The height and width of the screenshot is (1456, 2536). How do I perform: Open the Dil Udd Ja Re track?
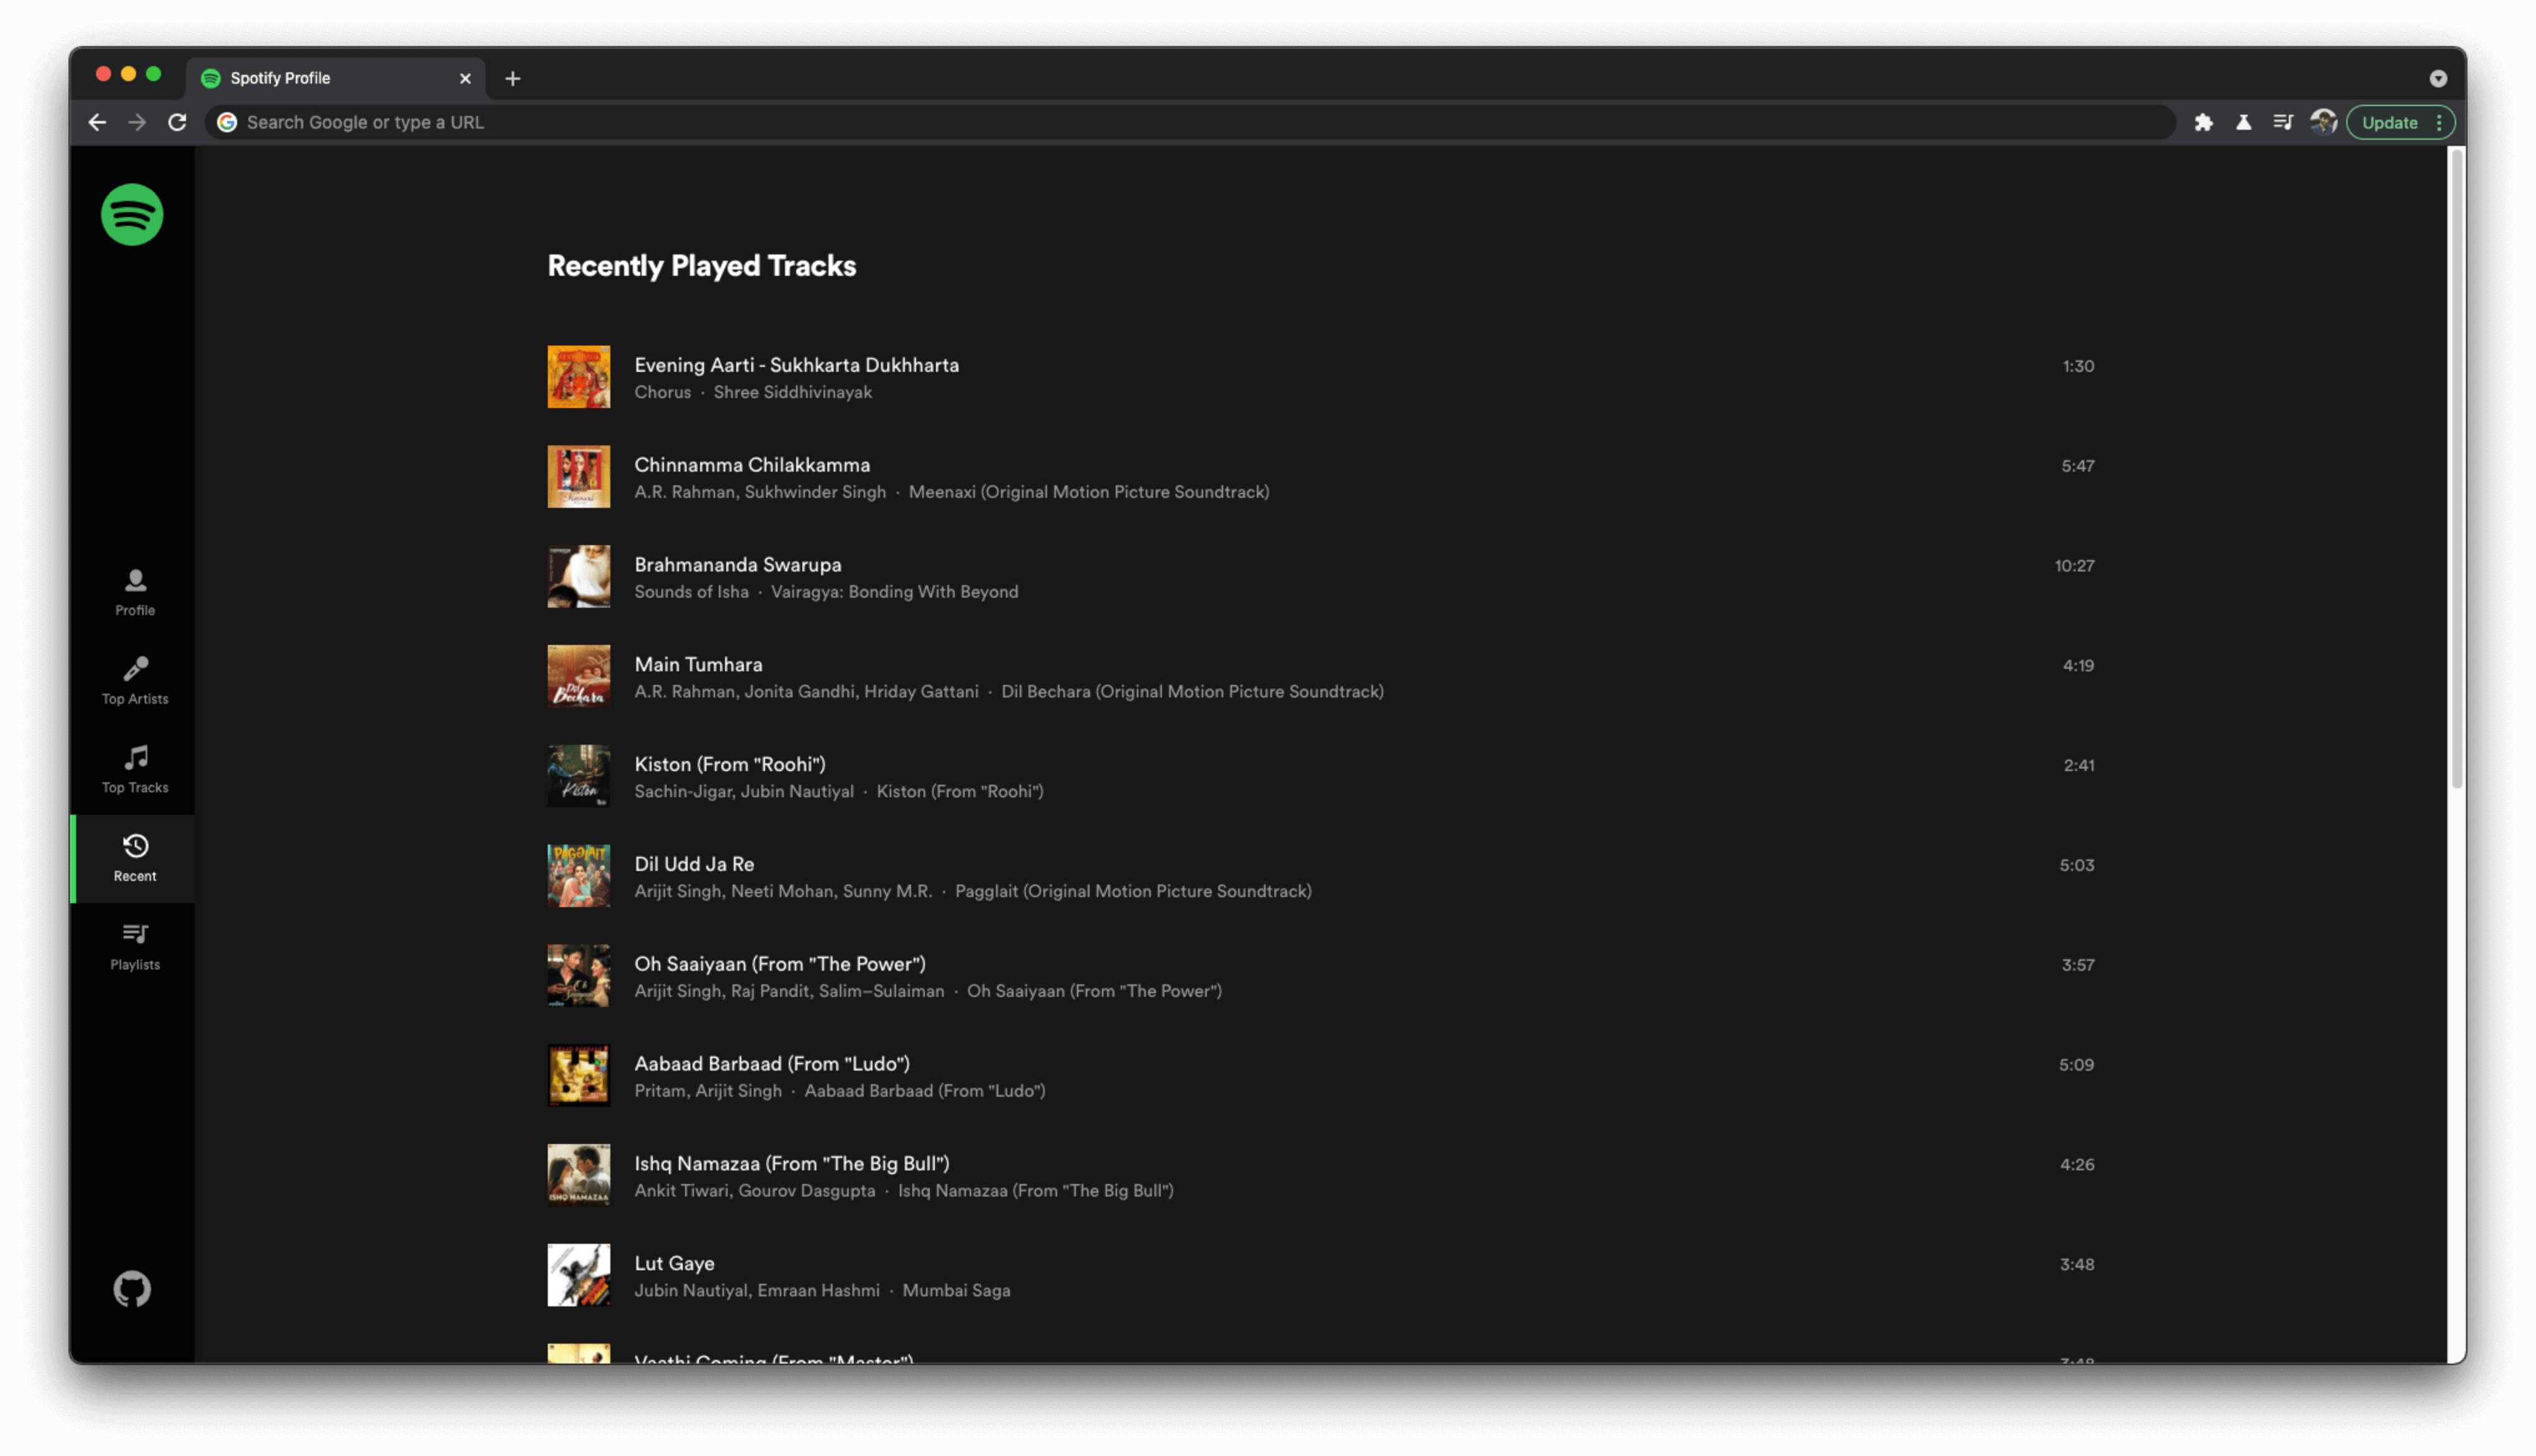(x=694, y=864)
